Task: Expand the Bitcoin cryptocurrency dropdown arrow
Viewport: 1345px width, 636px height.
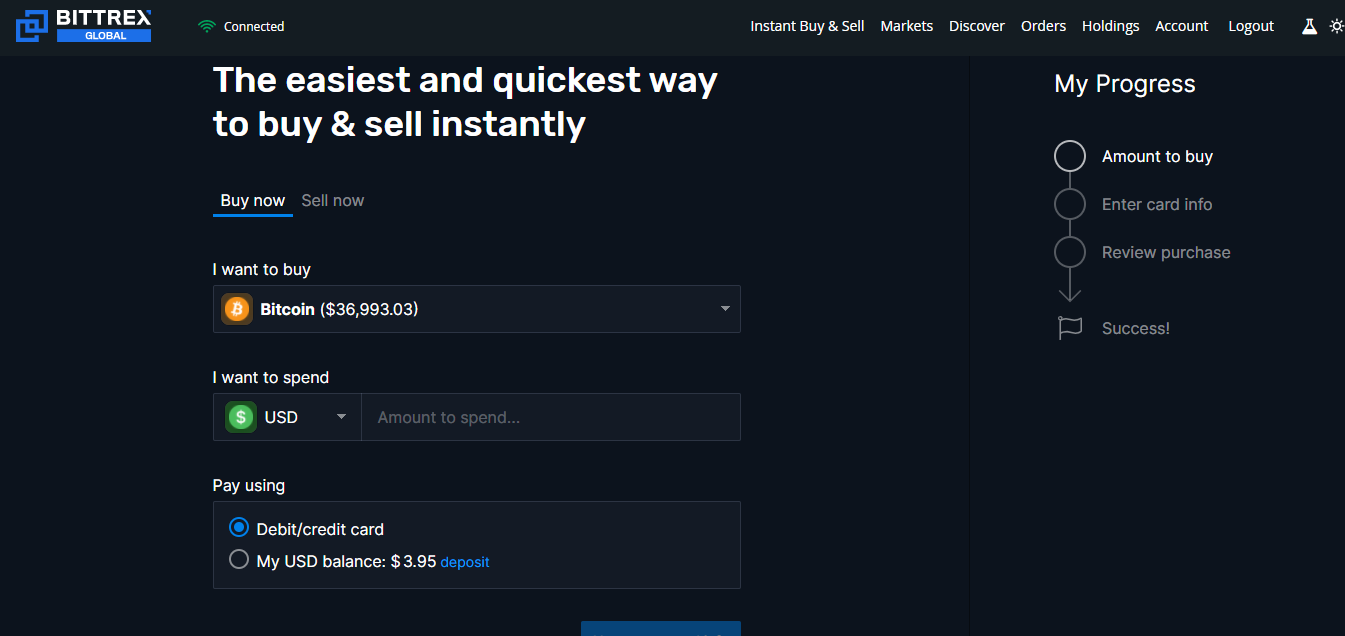Action: coord(725,309)
